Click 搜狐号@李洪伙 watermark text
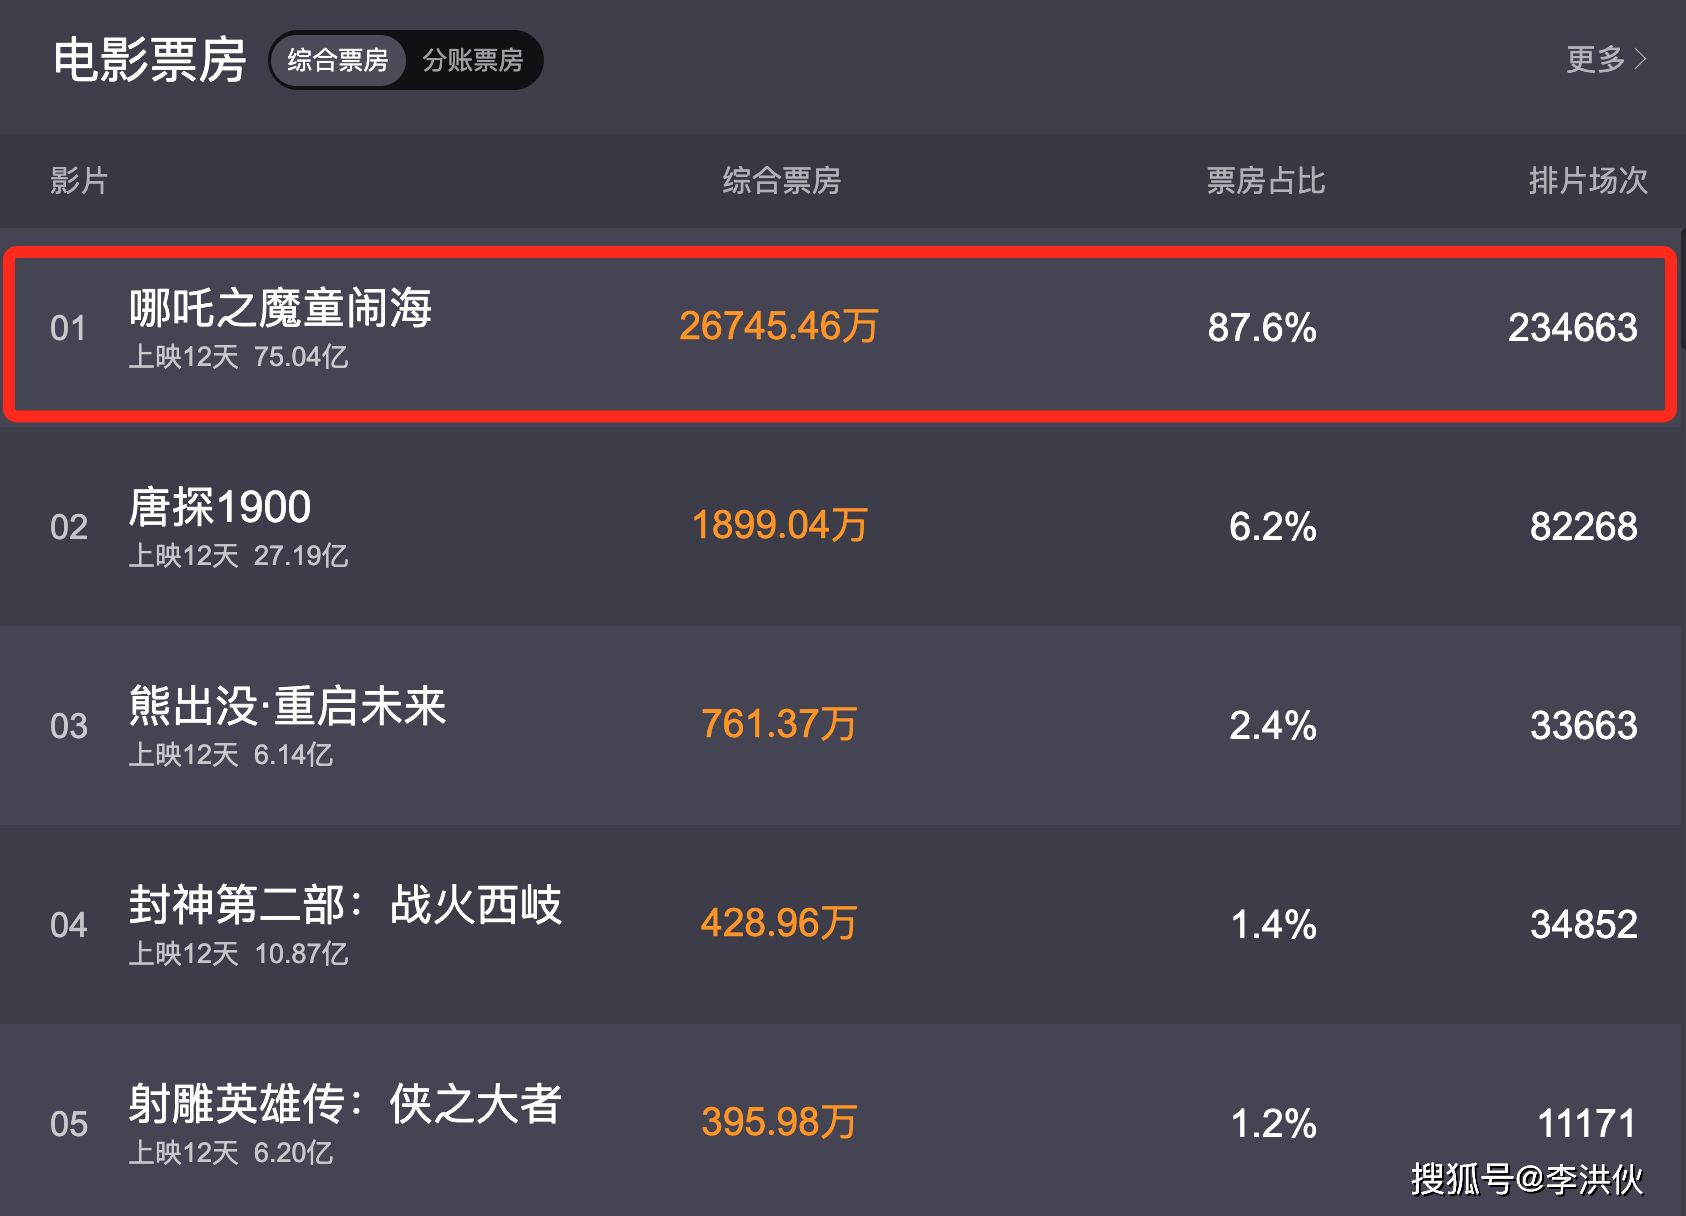 [x=1527, y=1179]
